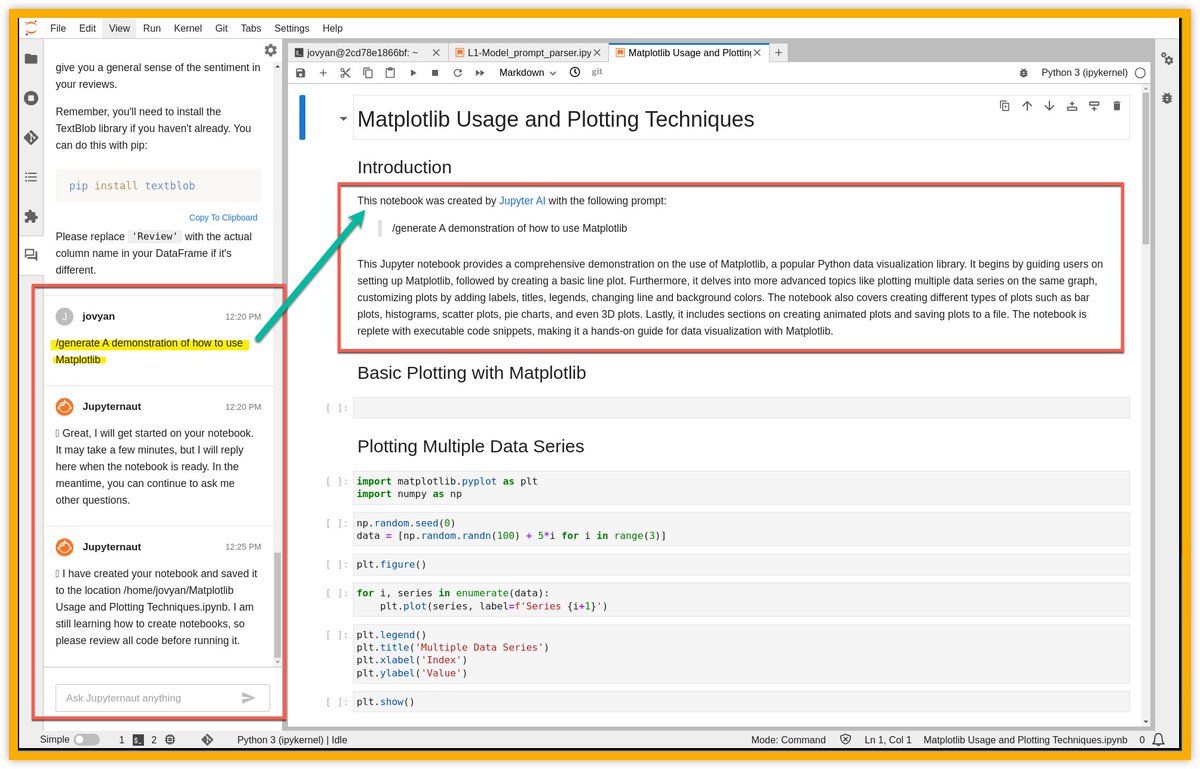
Task: Open the Kernel menu
Action: click(x=187, y=28)
